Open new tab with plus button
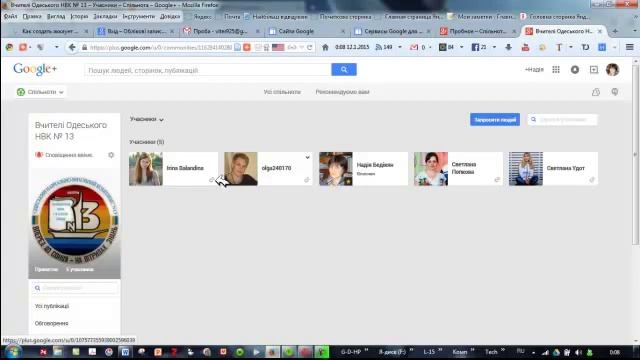Image resolution: width=640 pixels, height=360 pixels. pyautogui.click(x=615, y=31)
